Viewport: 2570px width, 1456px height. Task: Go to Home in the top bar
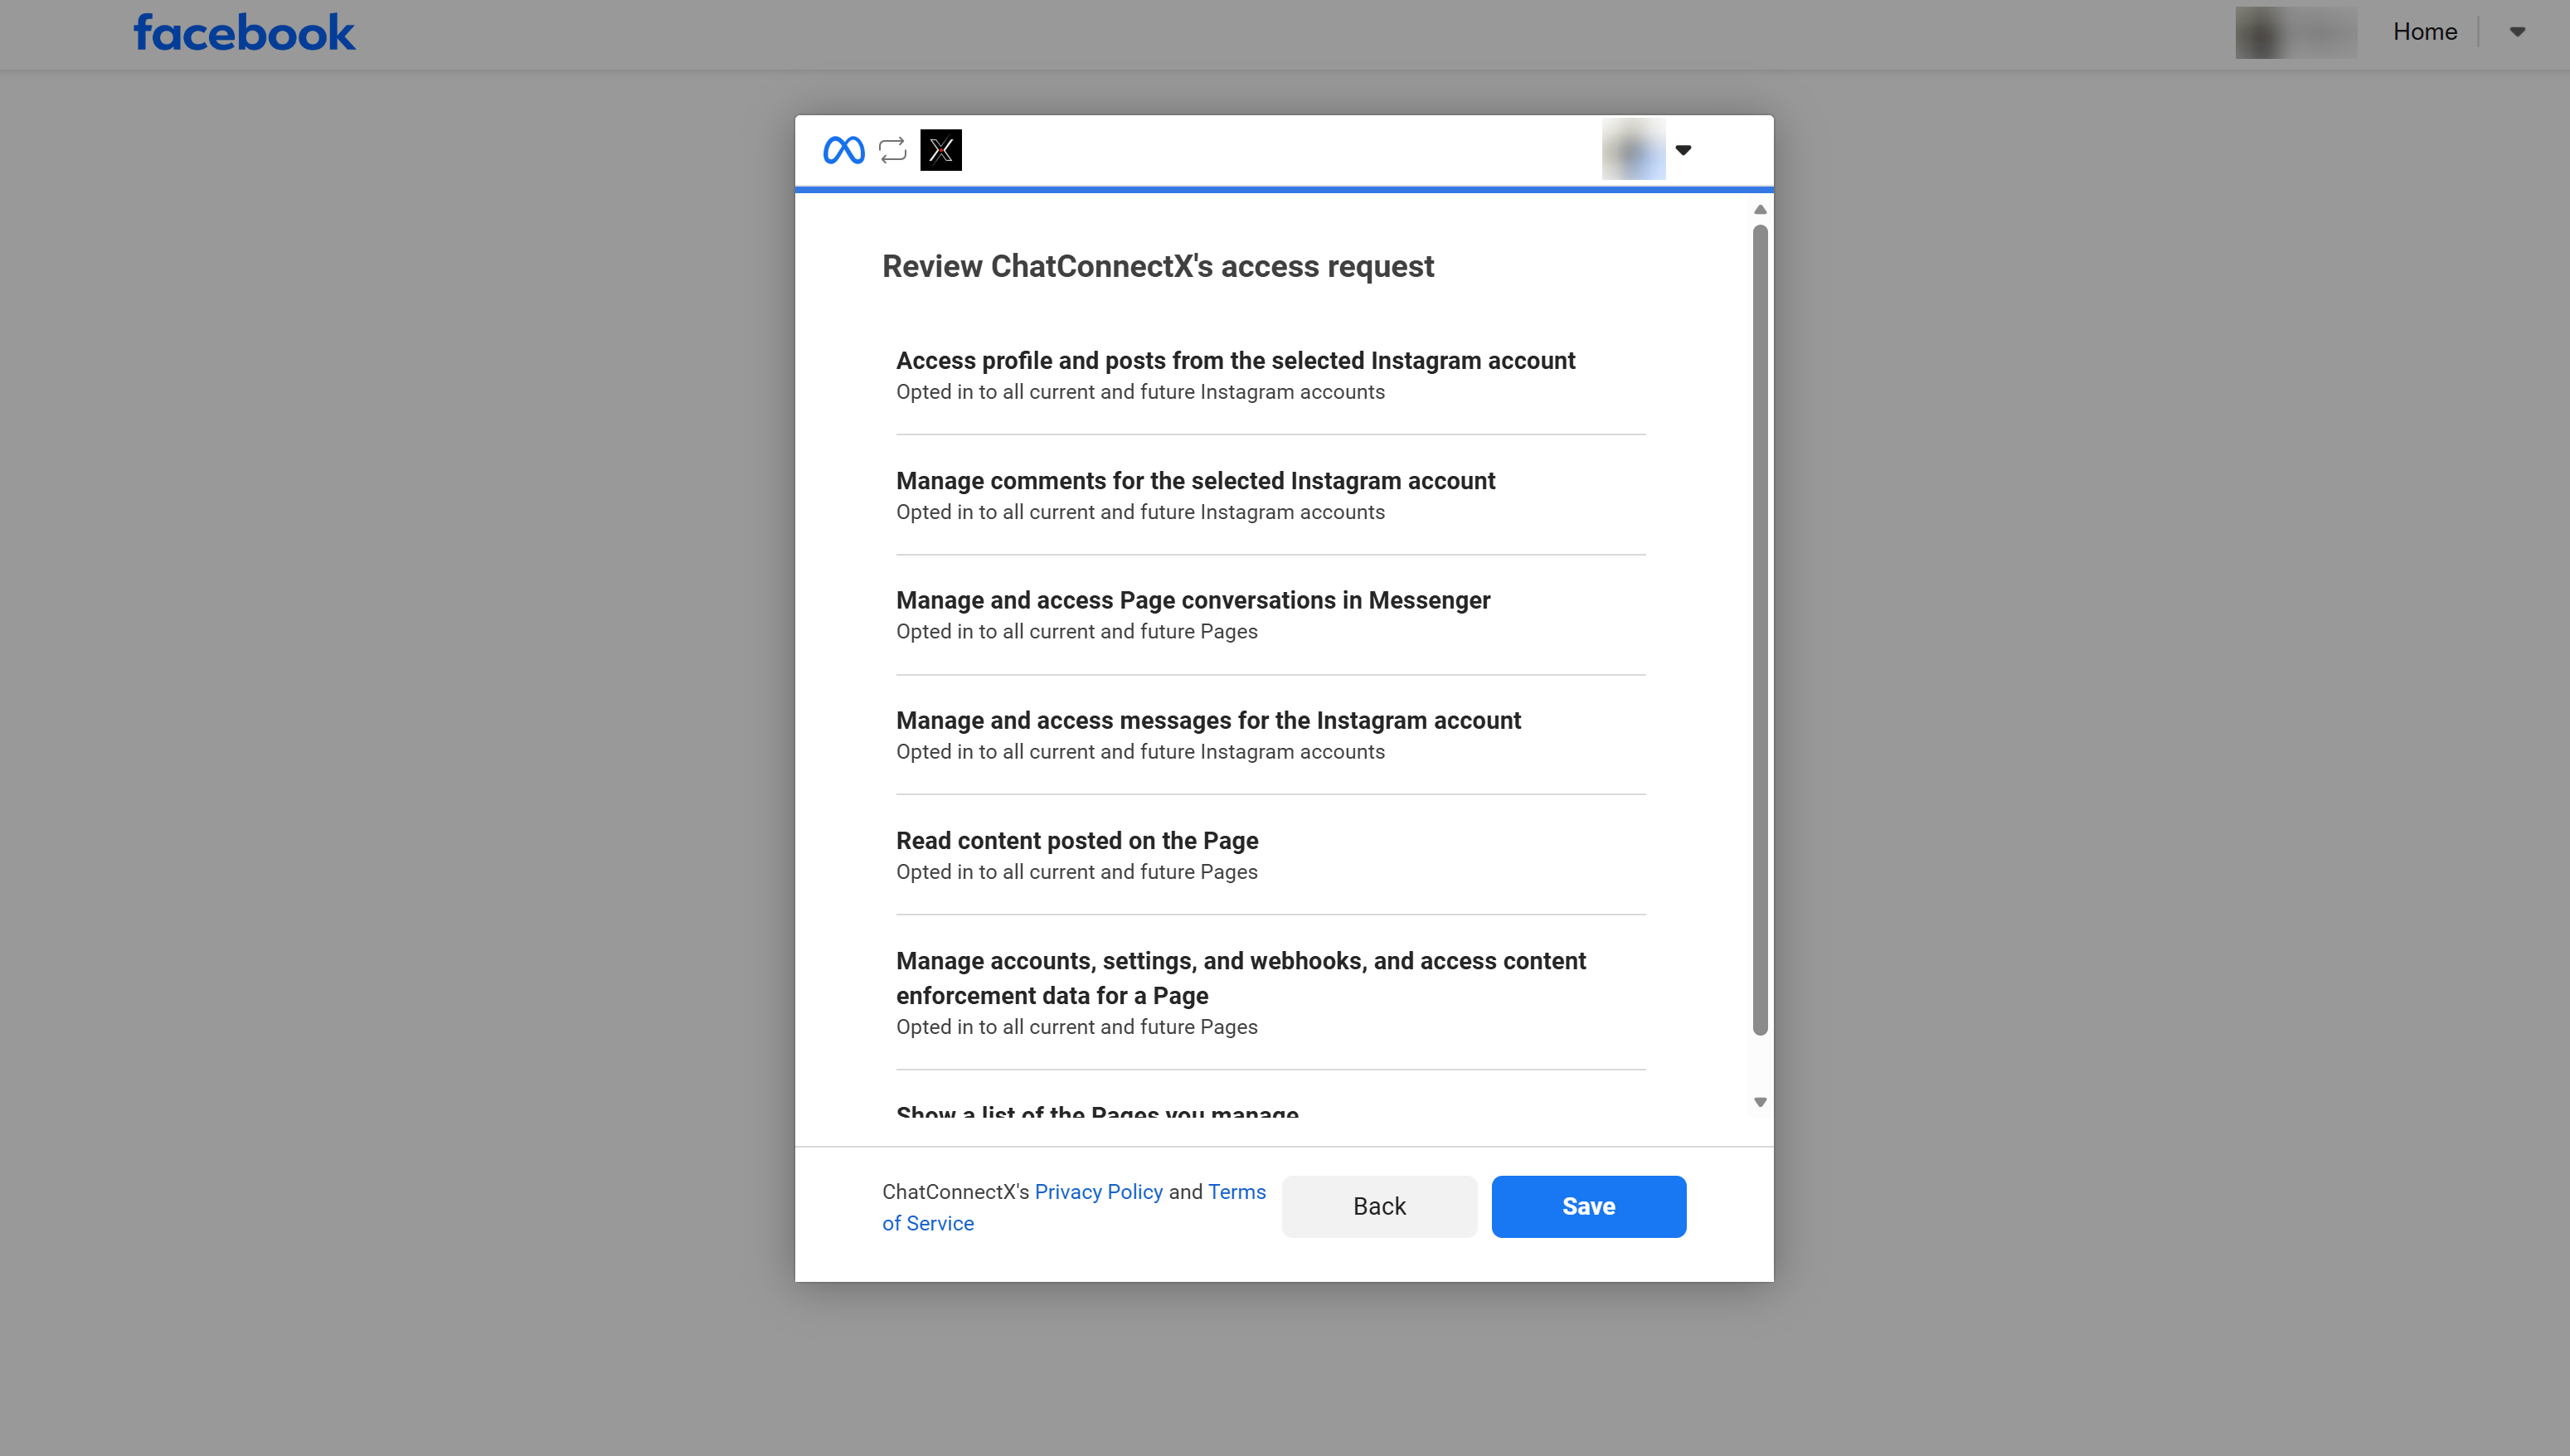pyautogui.click(x=2424, y=32)
